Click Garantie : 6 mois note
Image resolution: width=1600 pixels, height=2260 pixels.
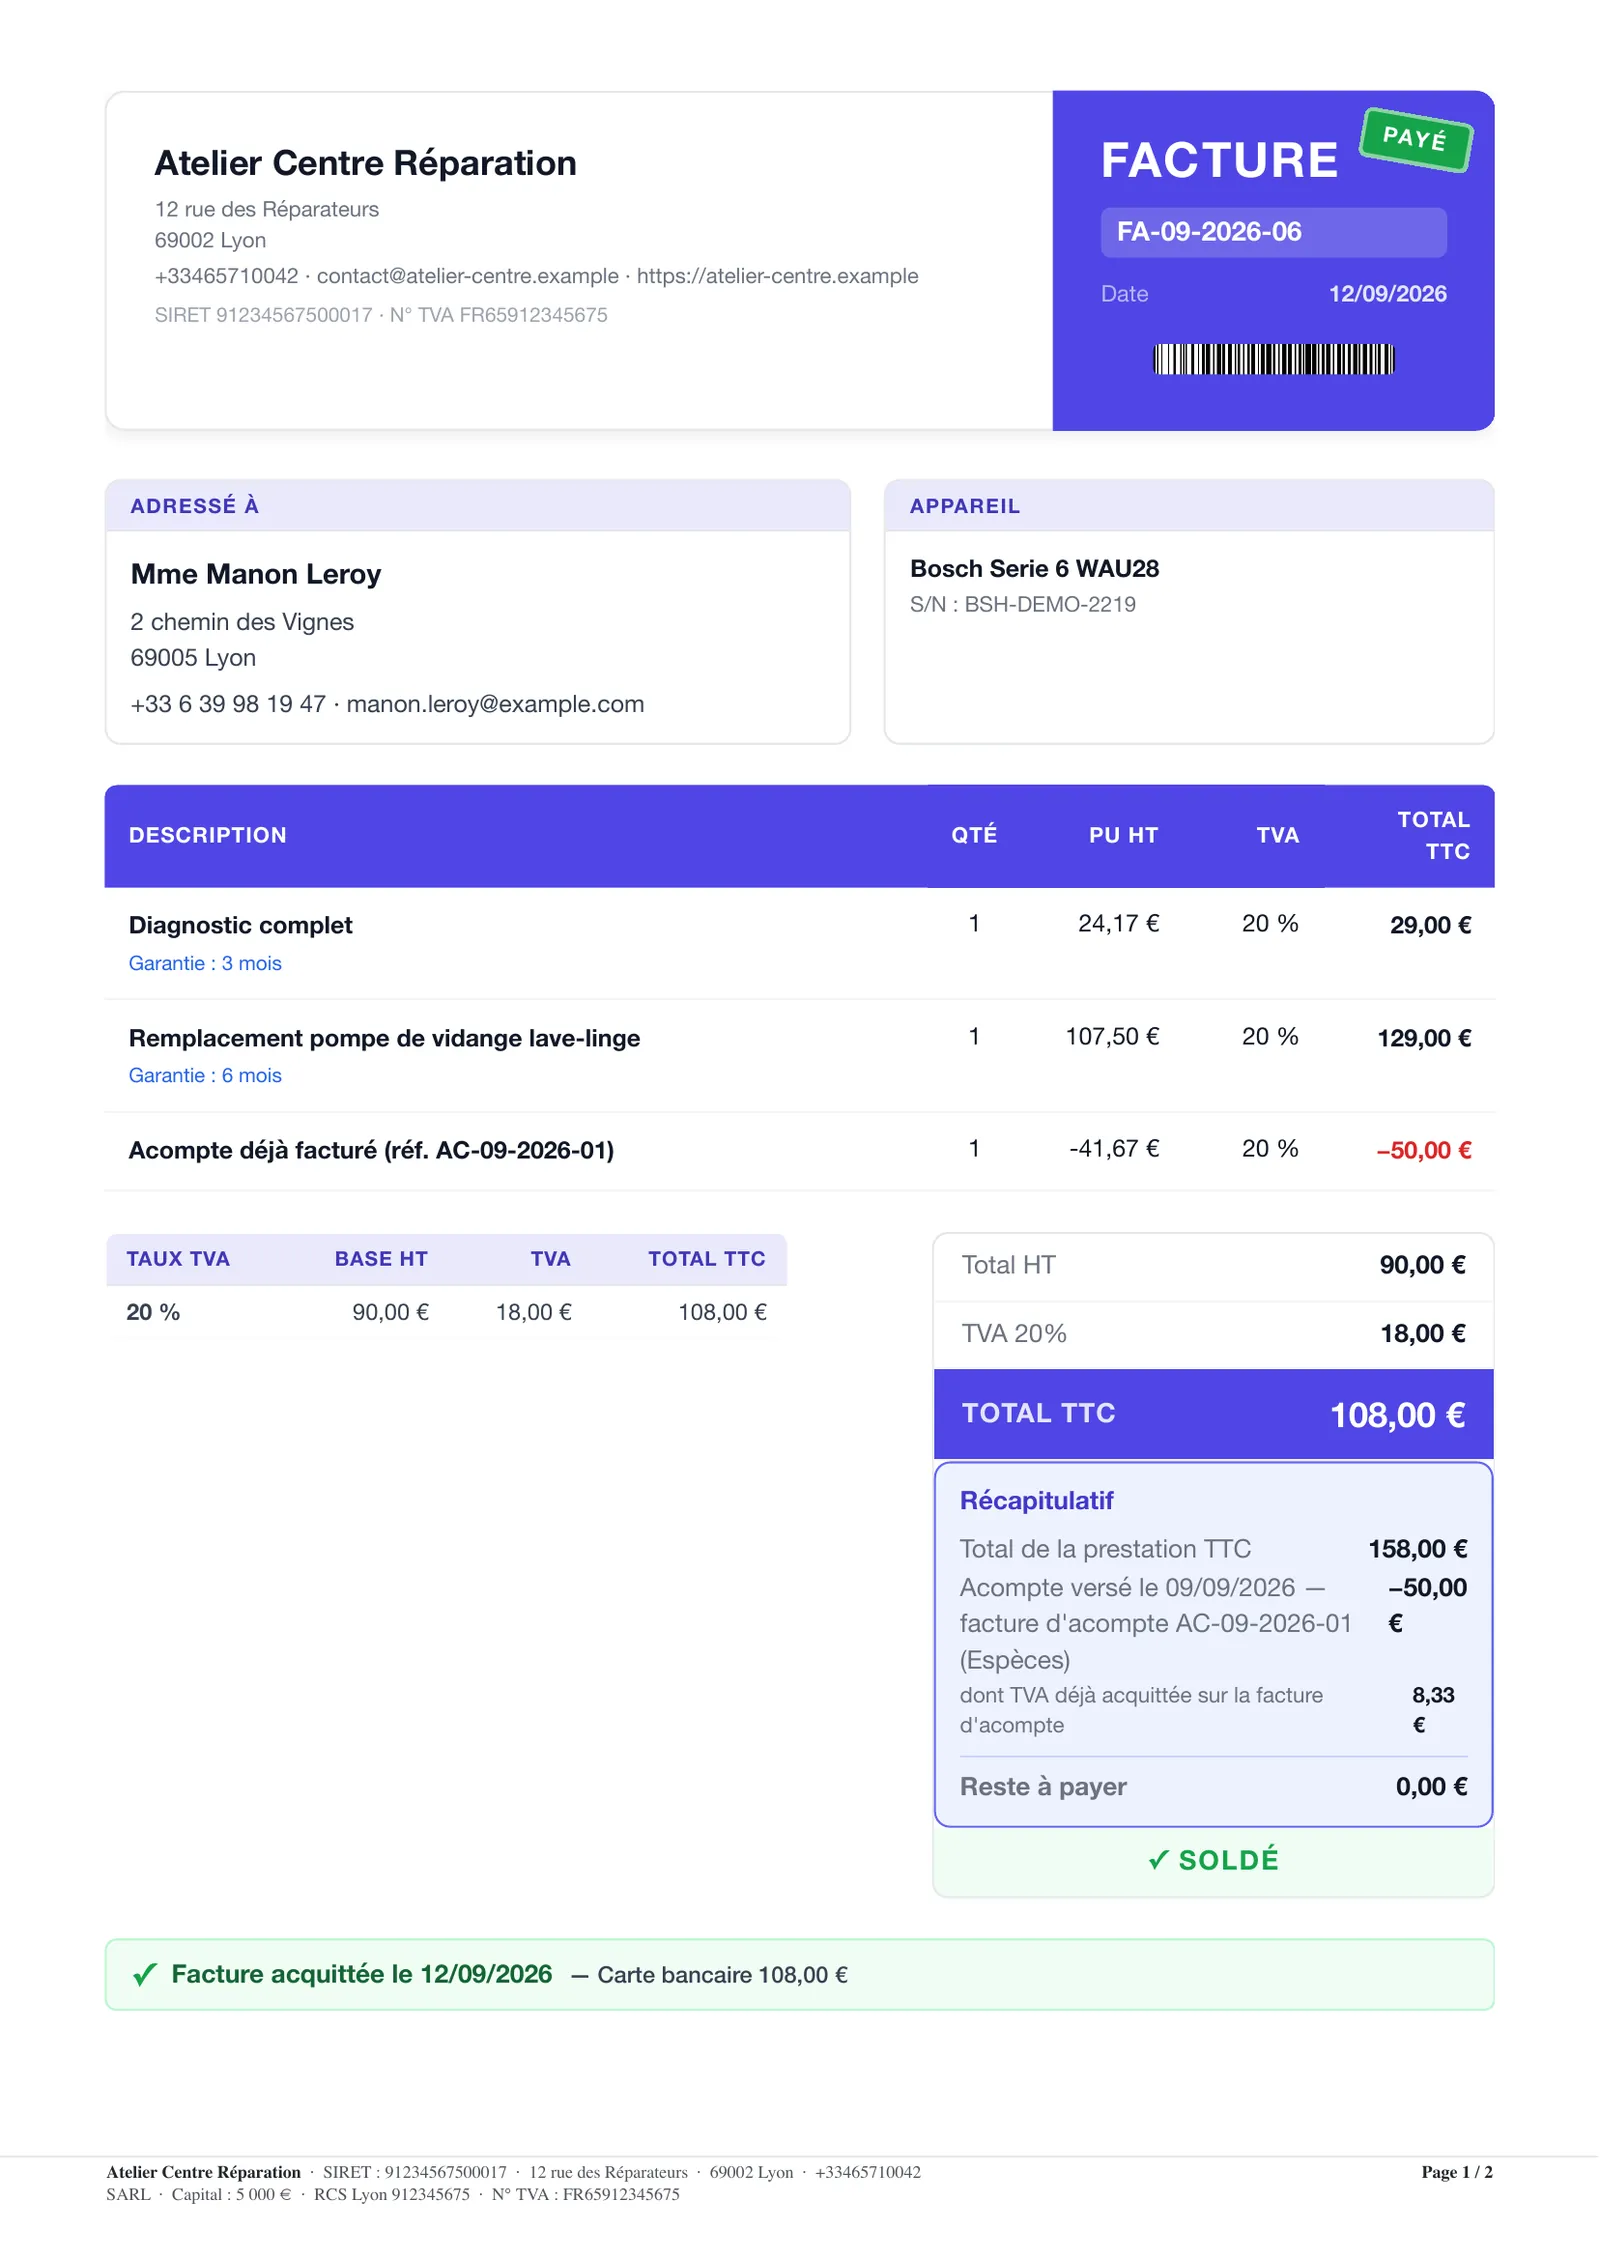click(x=205, y=1075)
